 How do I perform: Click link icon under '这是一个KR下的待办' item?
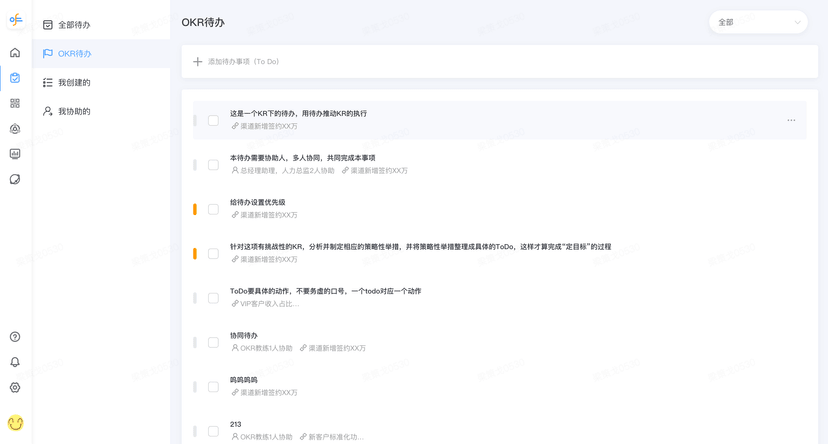point(235,126)
